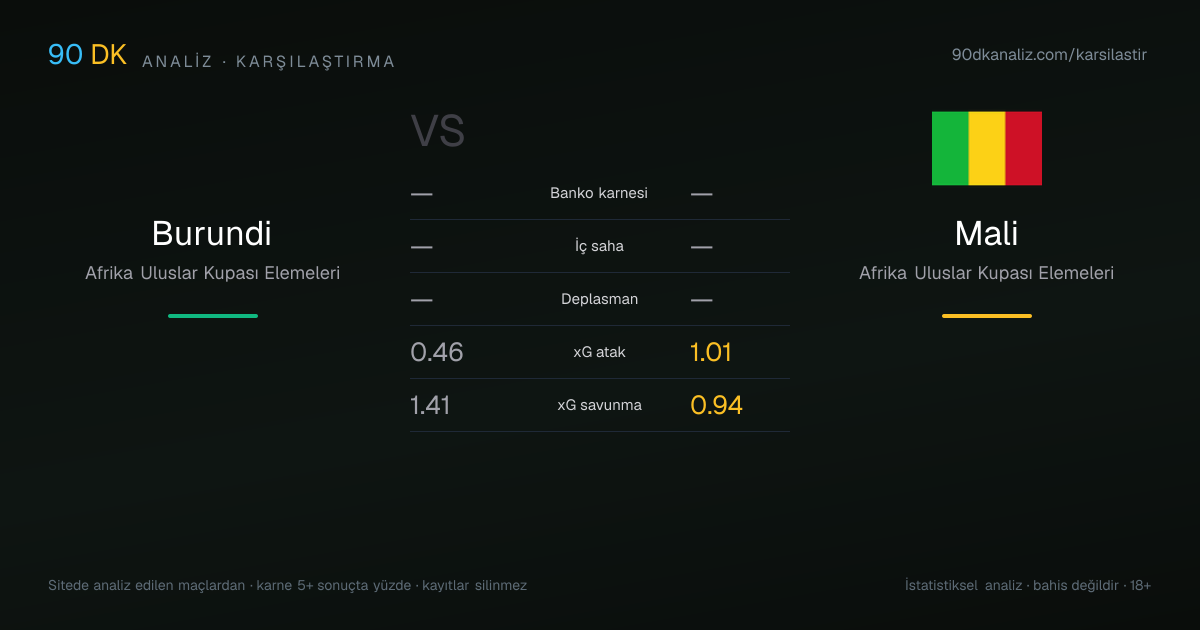This screenshot has width=1200, height=630.
Task: Click the Mali flag image
Action: pos(986,148)
